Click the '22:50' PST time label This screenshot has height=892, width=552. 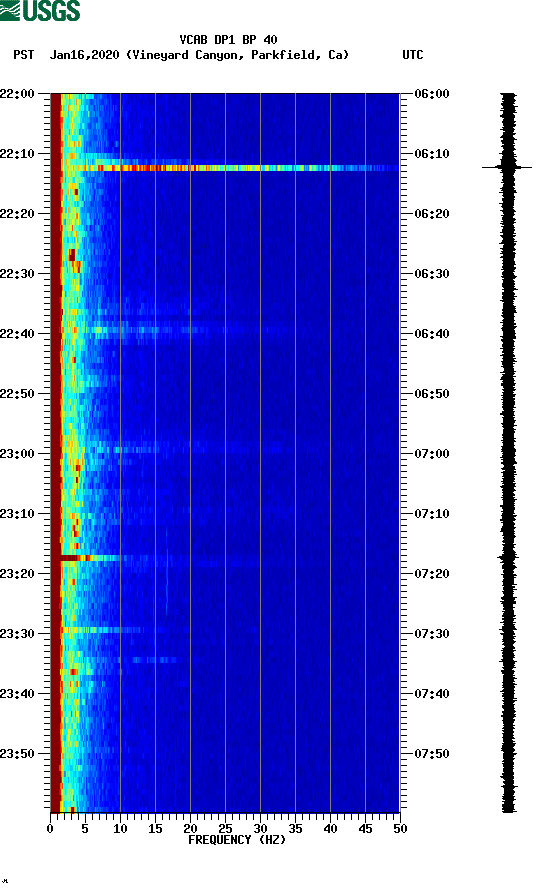[17, 394]
